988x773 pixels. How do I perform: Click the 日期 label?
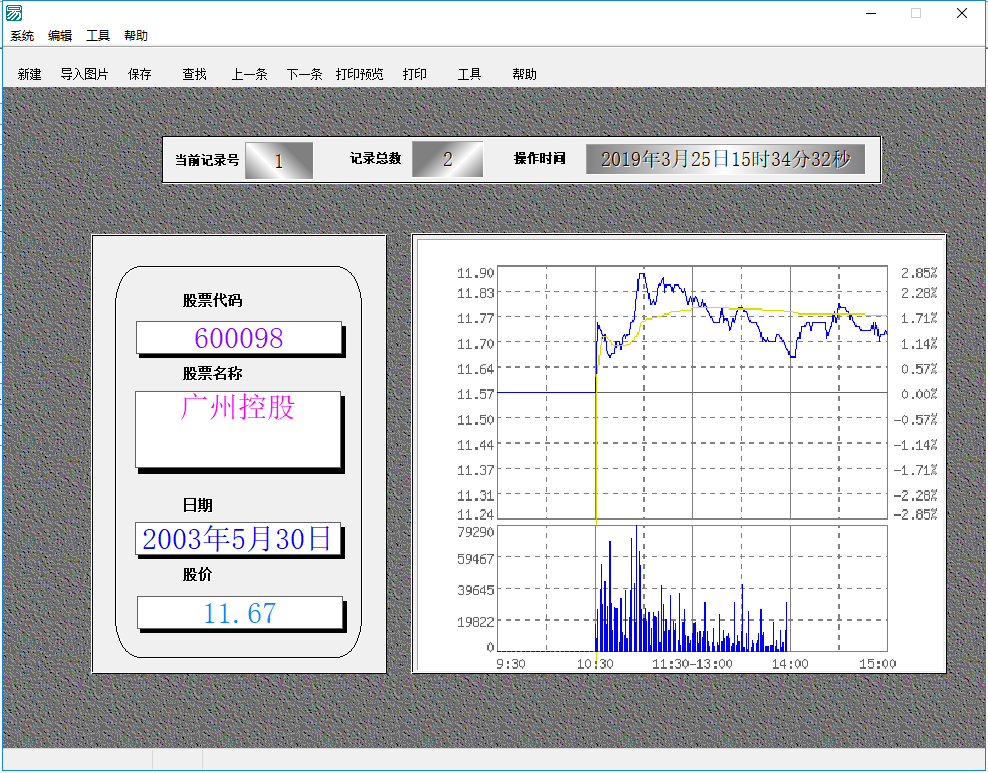point(197,505)
